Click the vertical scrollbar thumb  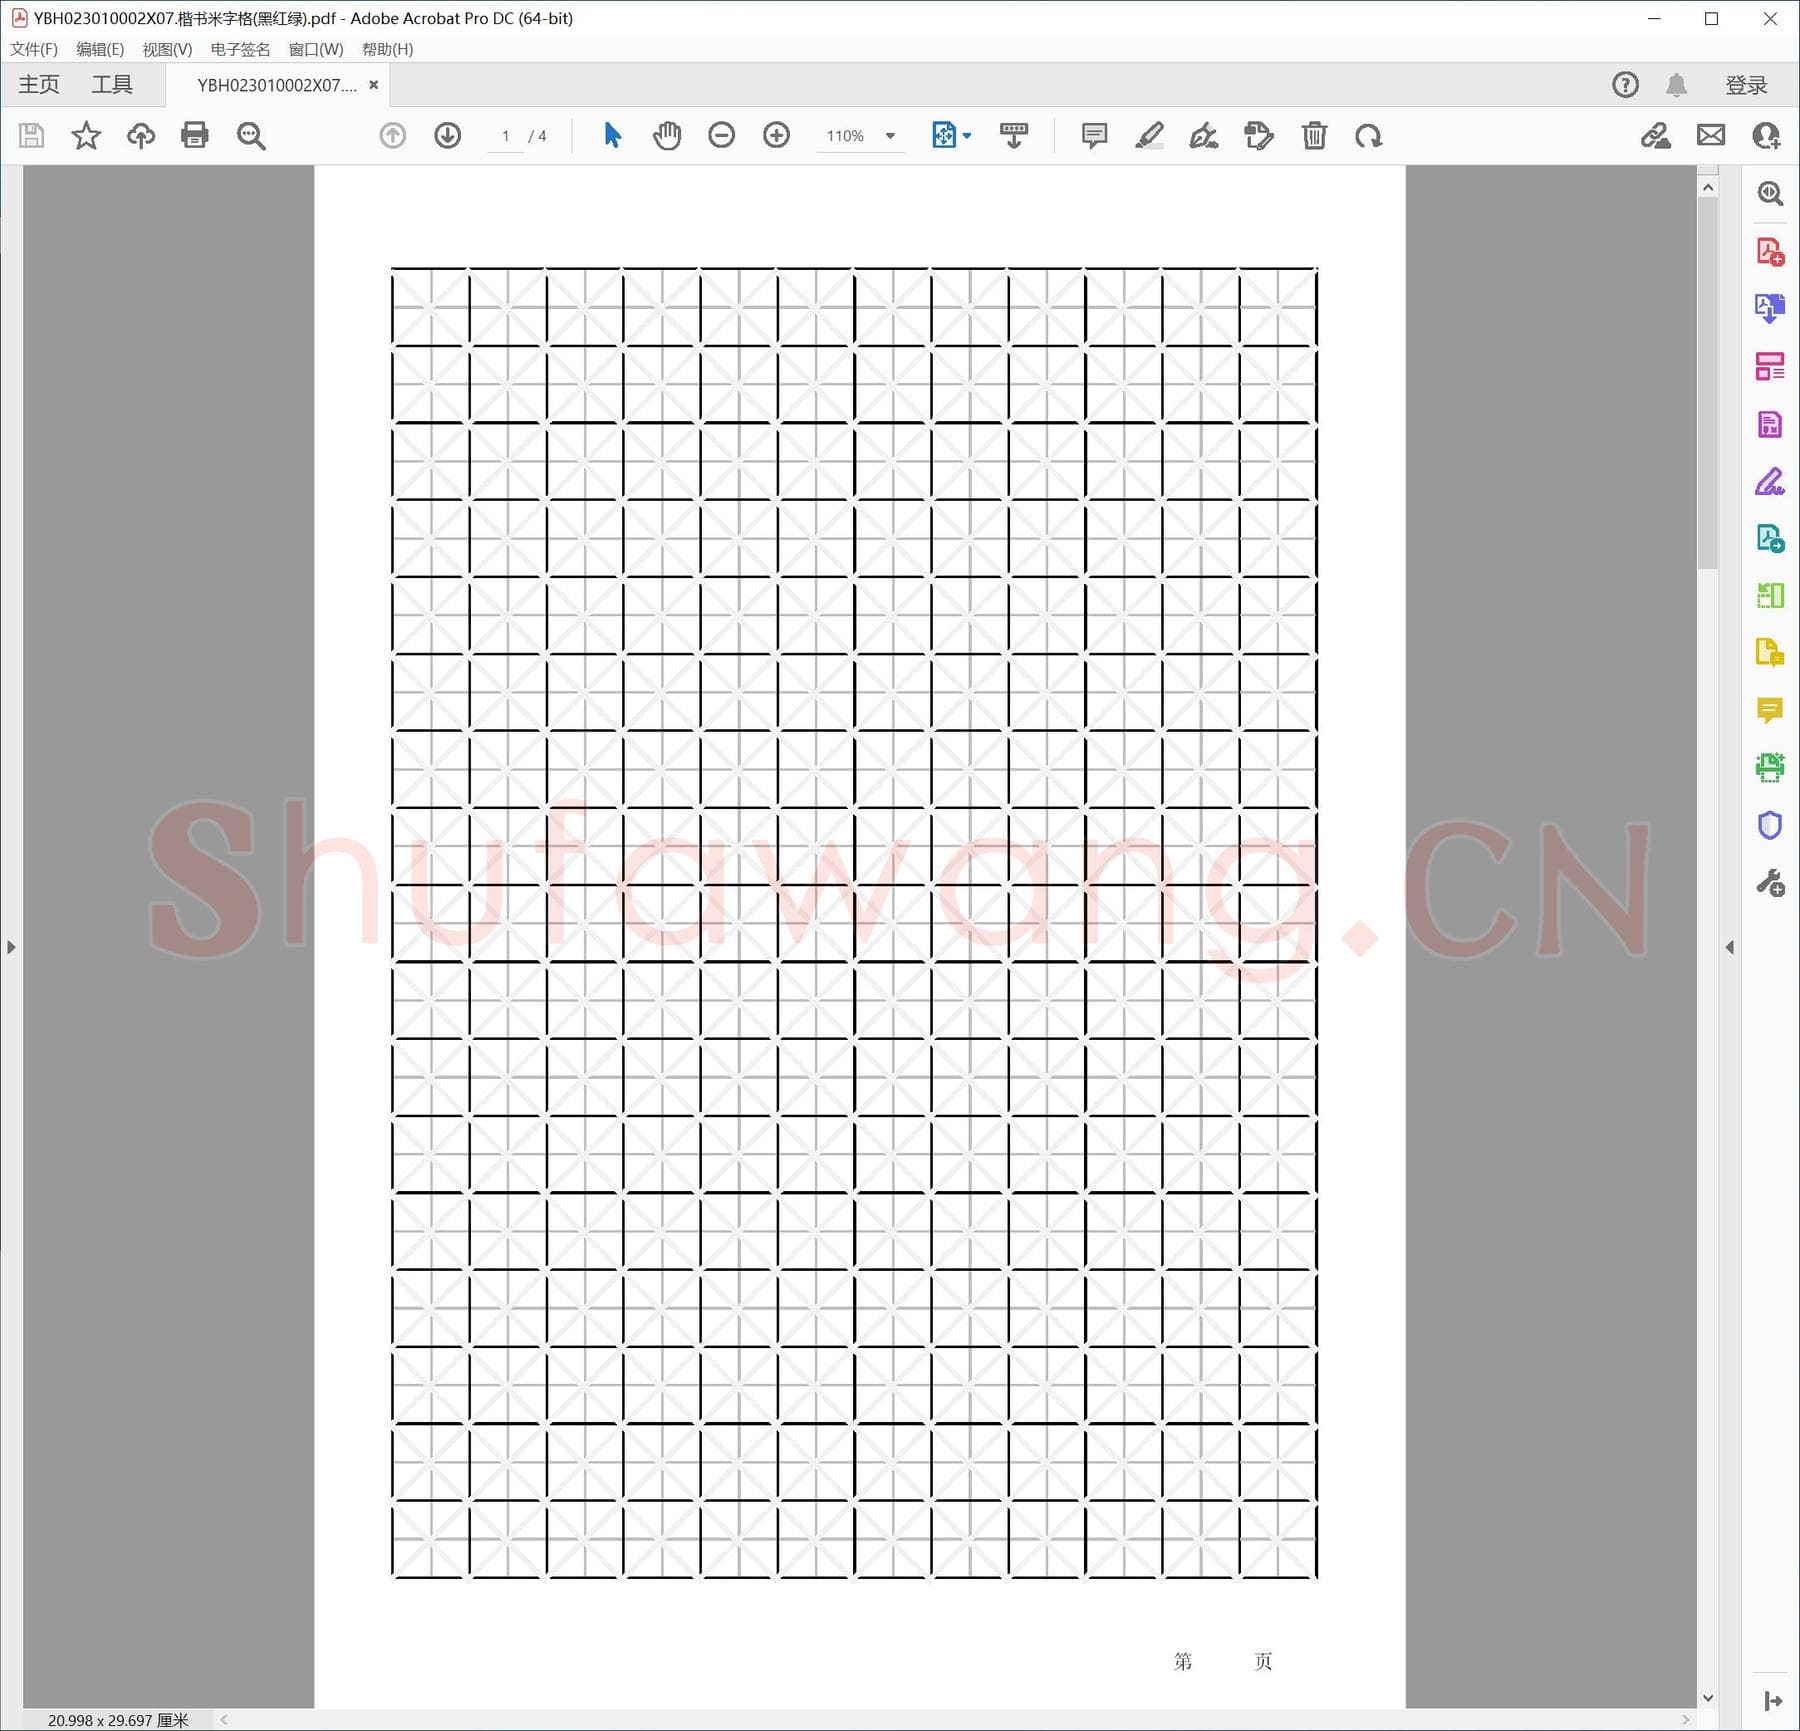[1708, 382]
